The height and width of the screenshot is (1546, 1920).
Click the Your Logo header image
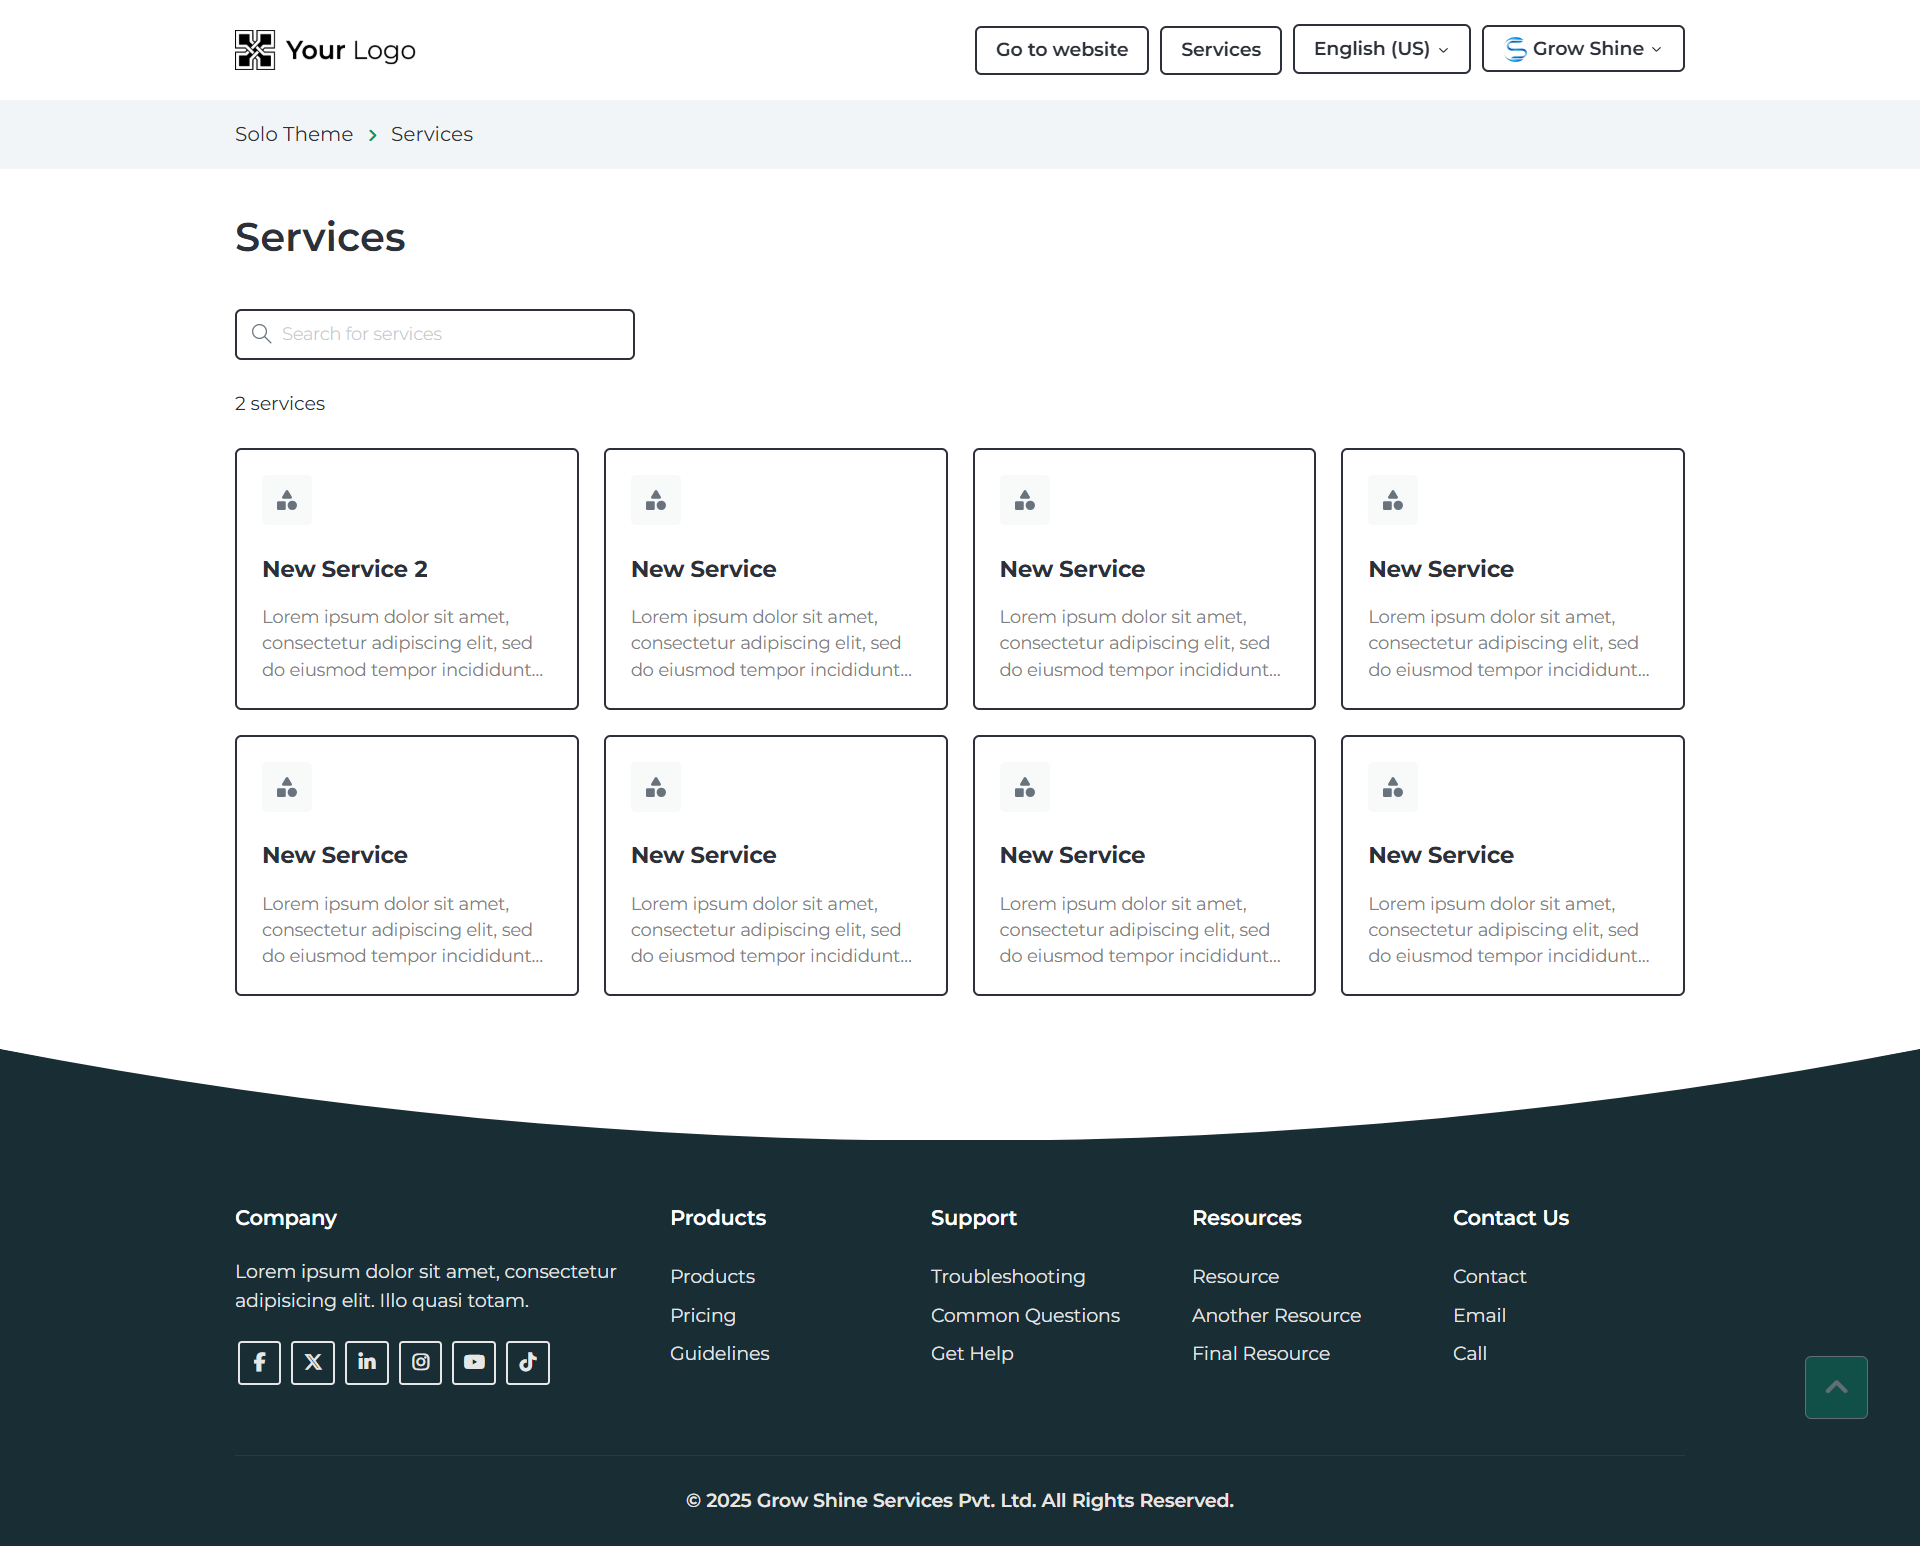pyautogui.click(x=325, y=50)
